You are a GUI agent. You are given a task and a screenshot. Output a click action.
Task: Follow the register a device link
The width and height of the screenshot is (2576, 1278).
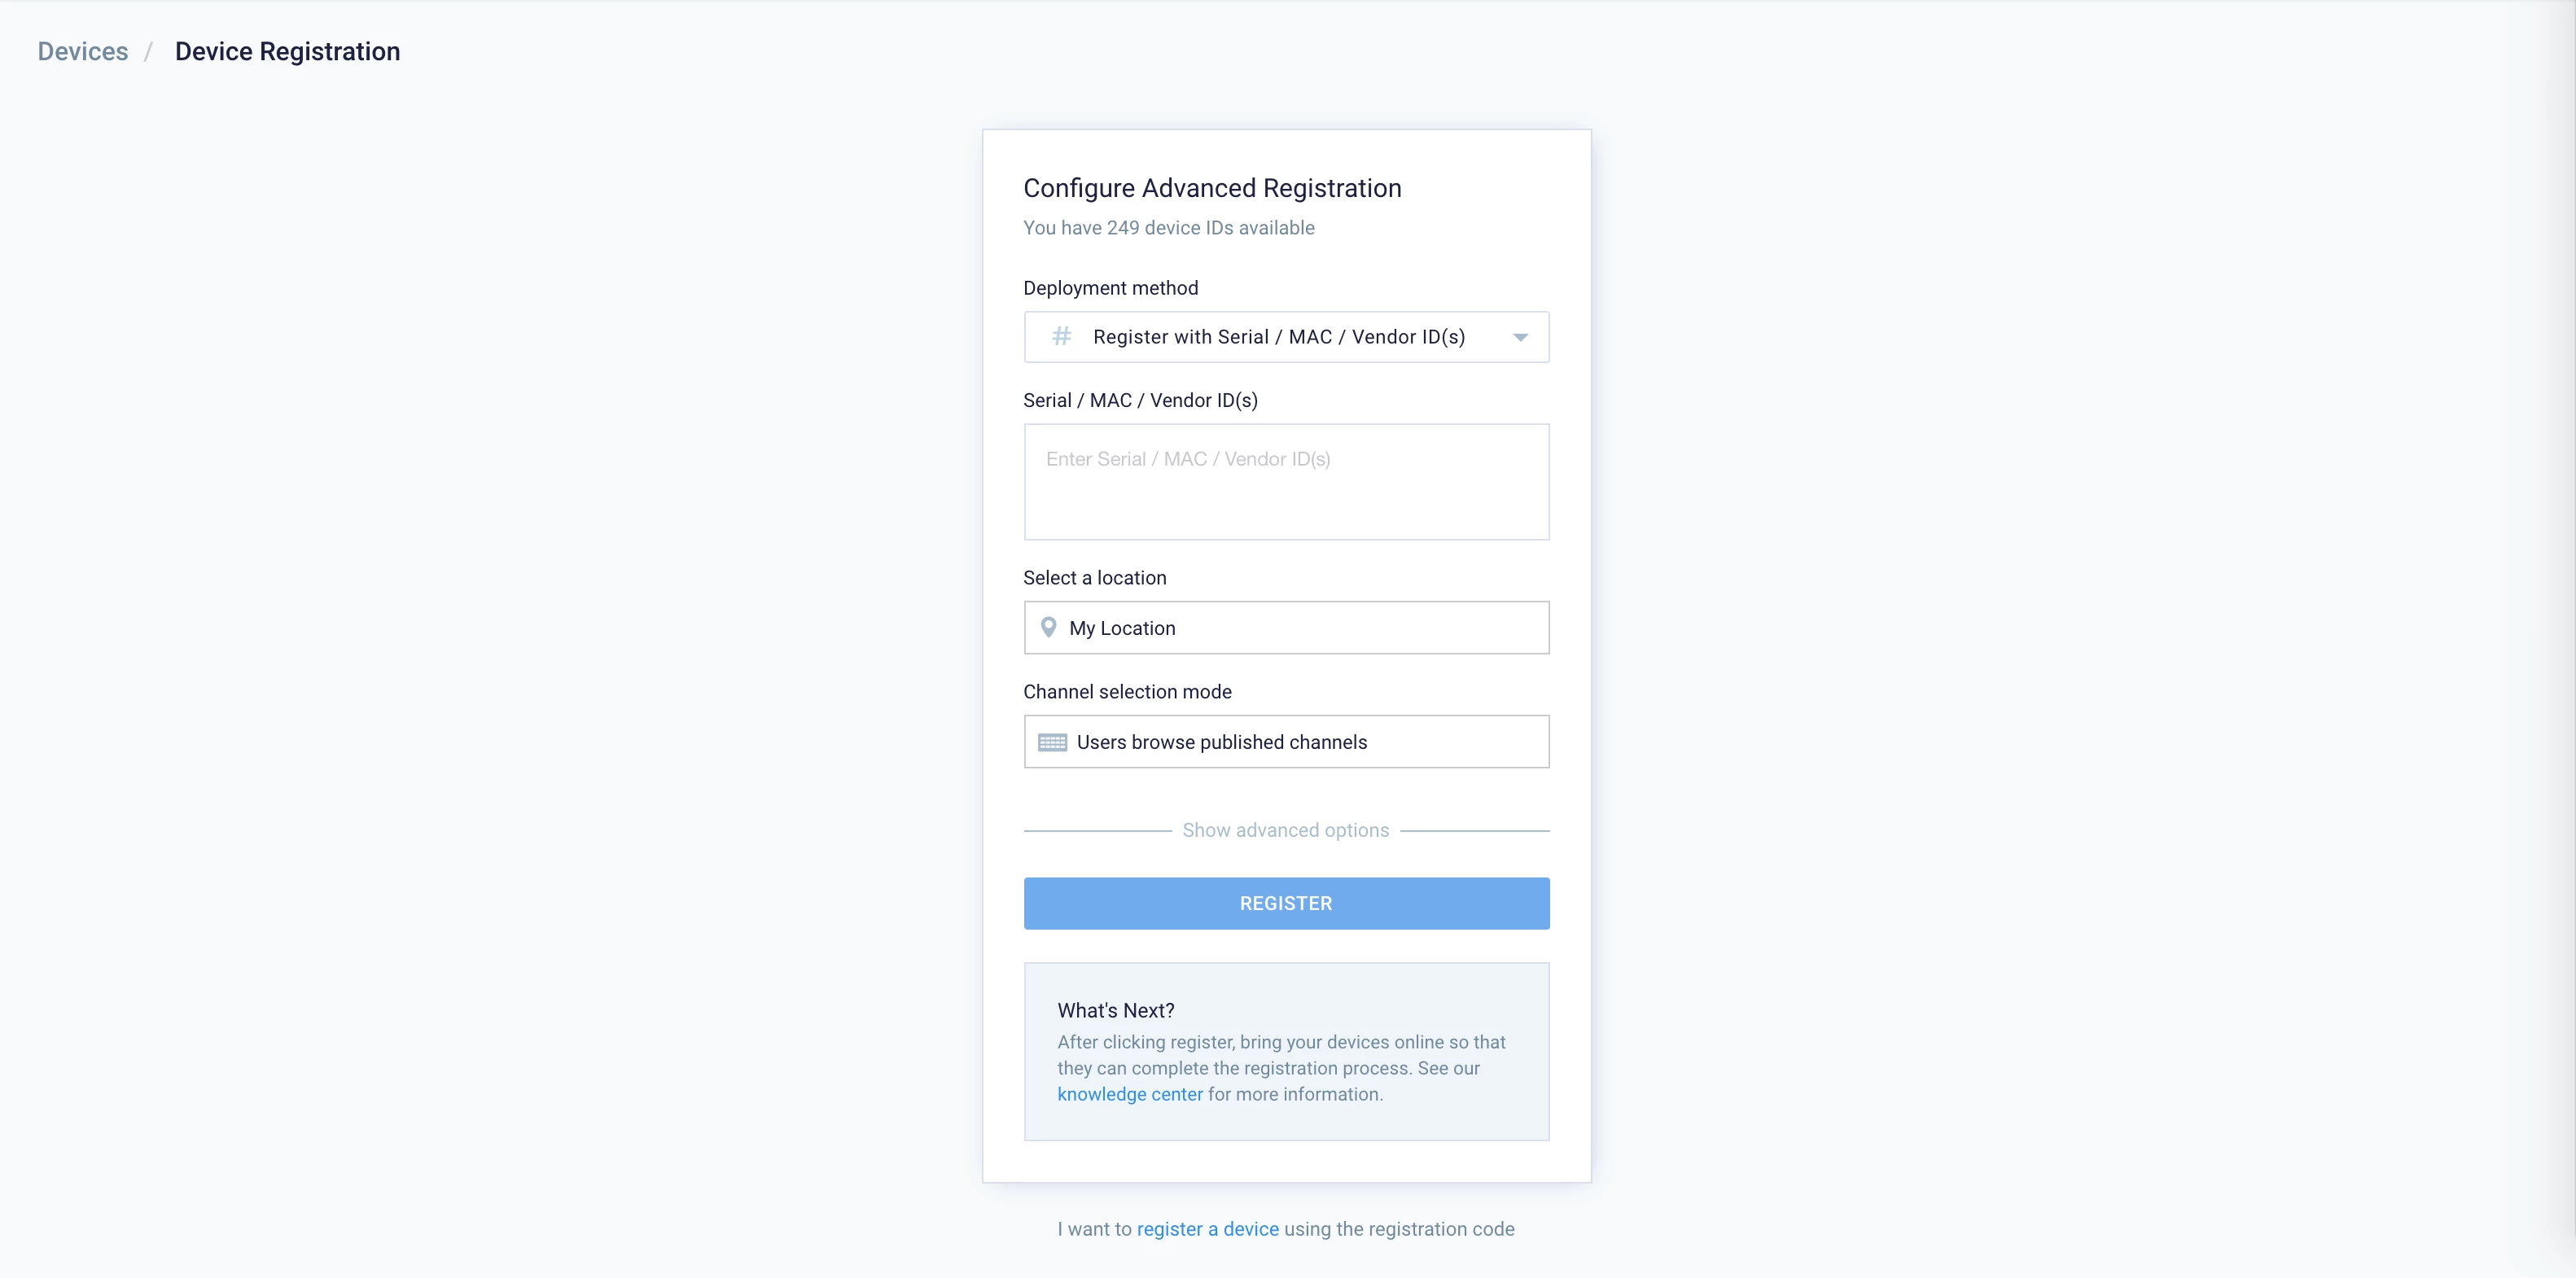[x=1207, y=1229]
